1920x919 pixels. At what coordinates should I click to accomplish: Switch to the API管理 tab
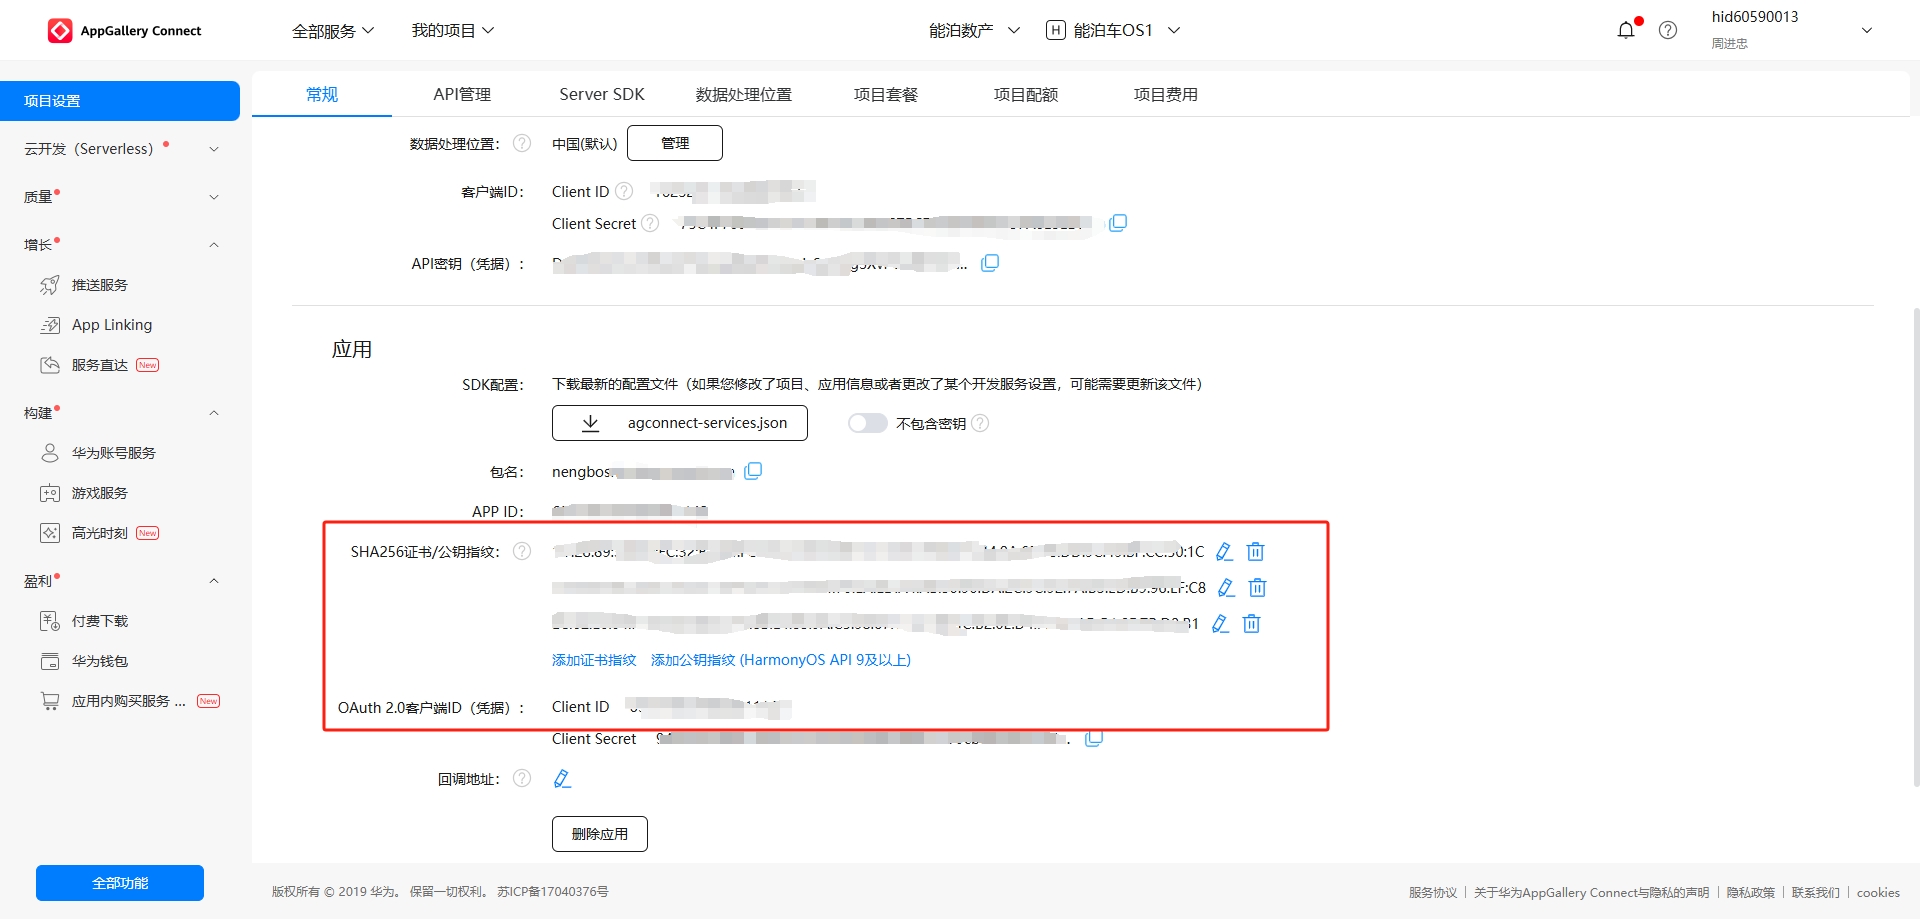462,94
